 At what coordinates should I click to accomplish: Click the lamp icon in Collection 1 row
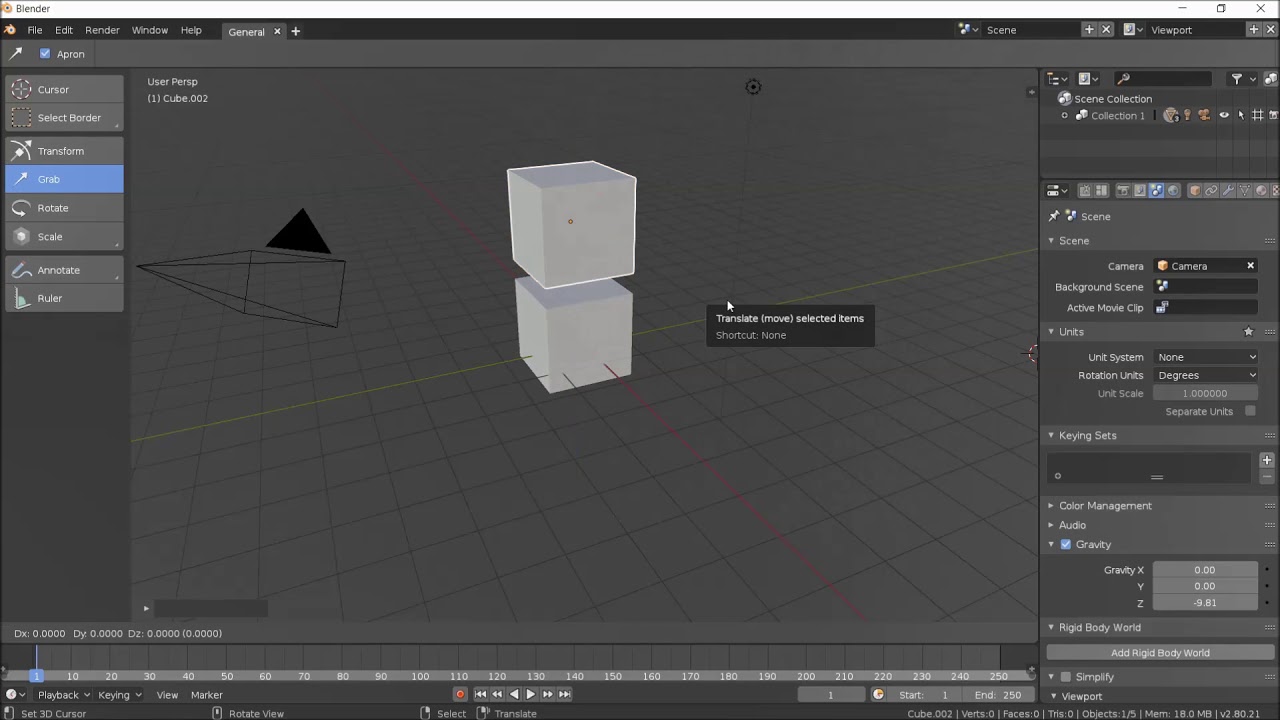tap(1187, 115)
